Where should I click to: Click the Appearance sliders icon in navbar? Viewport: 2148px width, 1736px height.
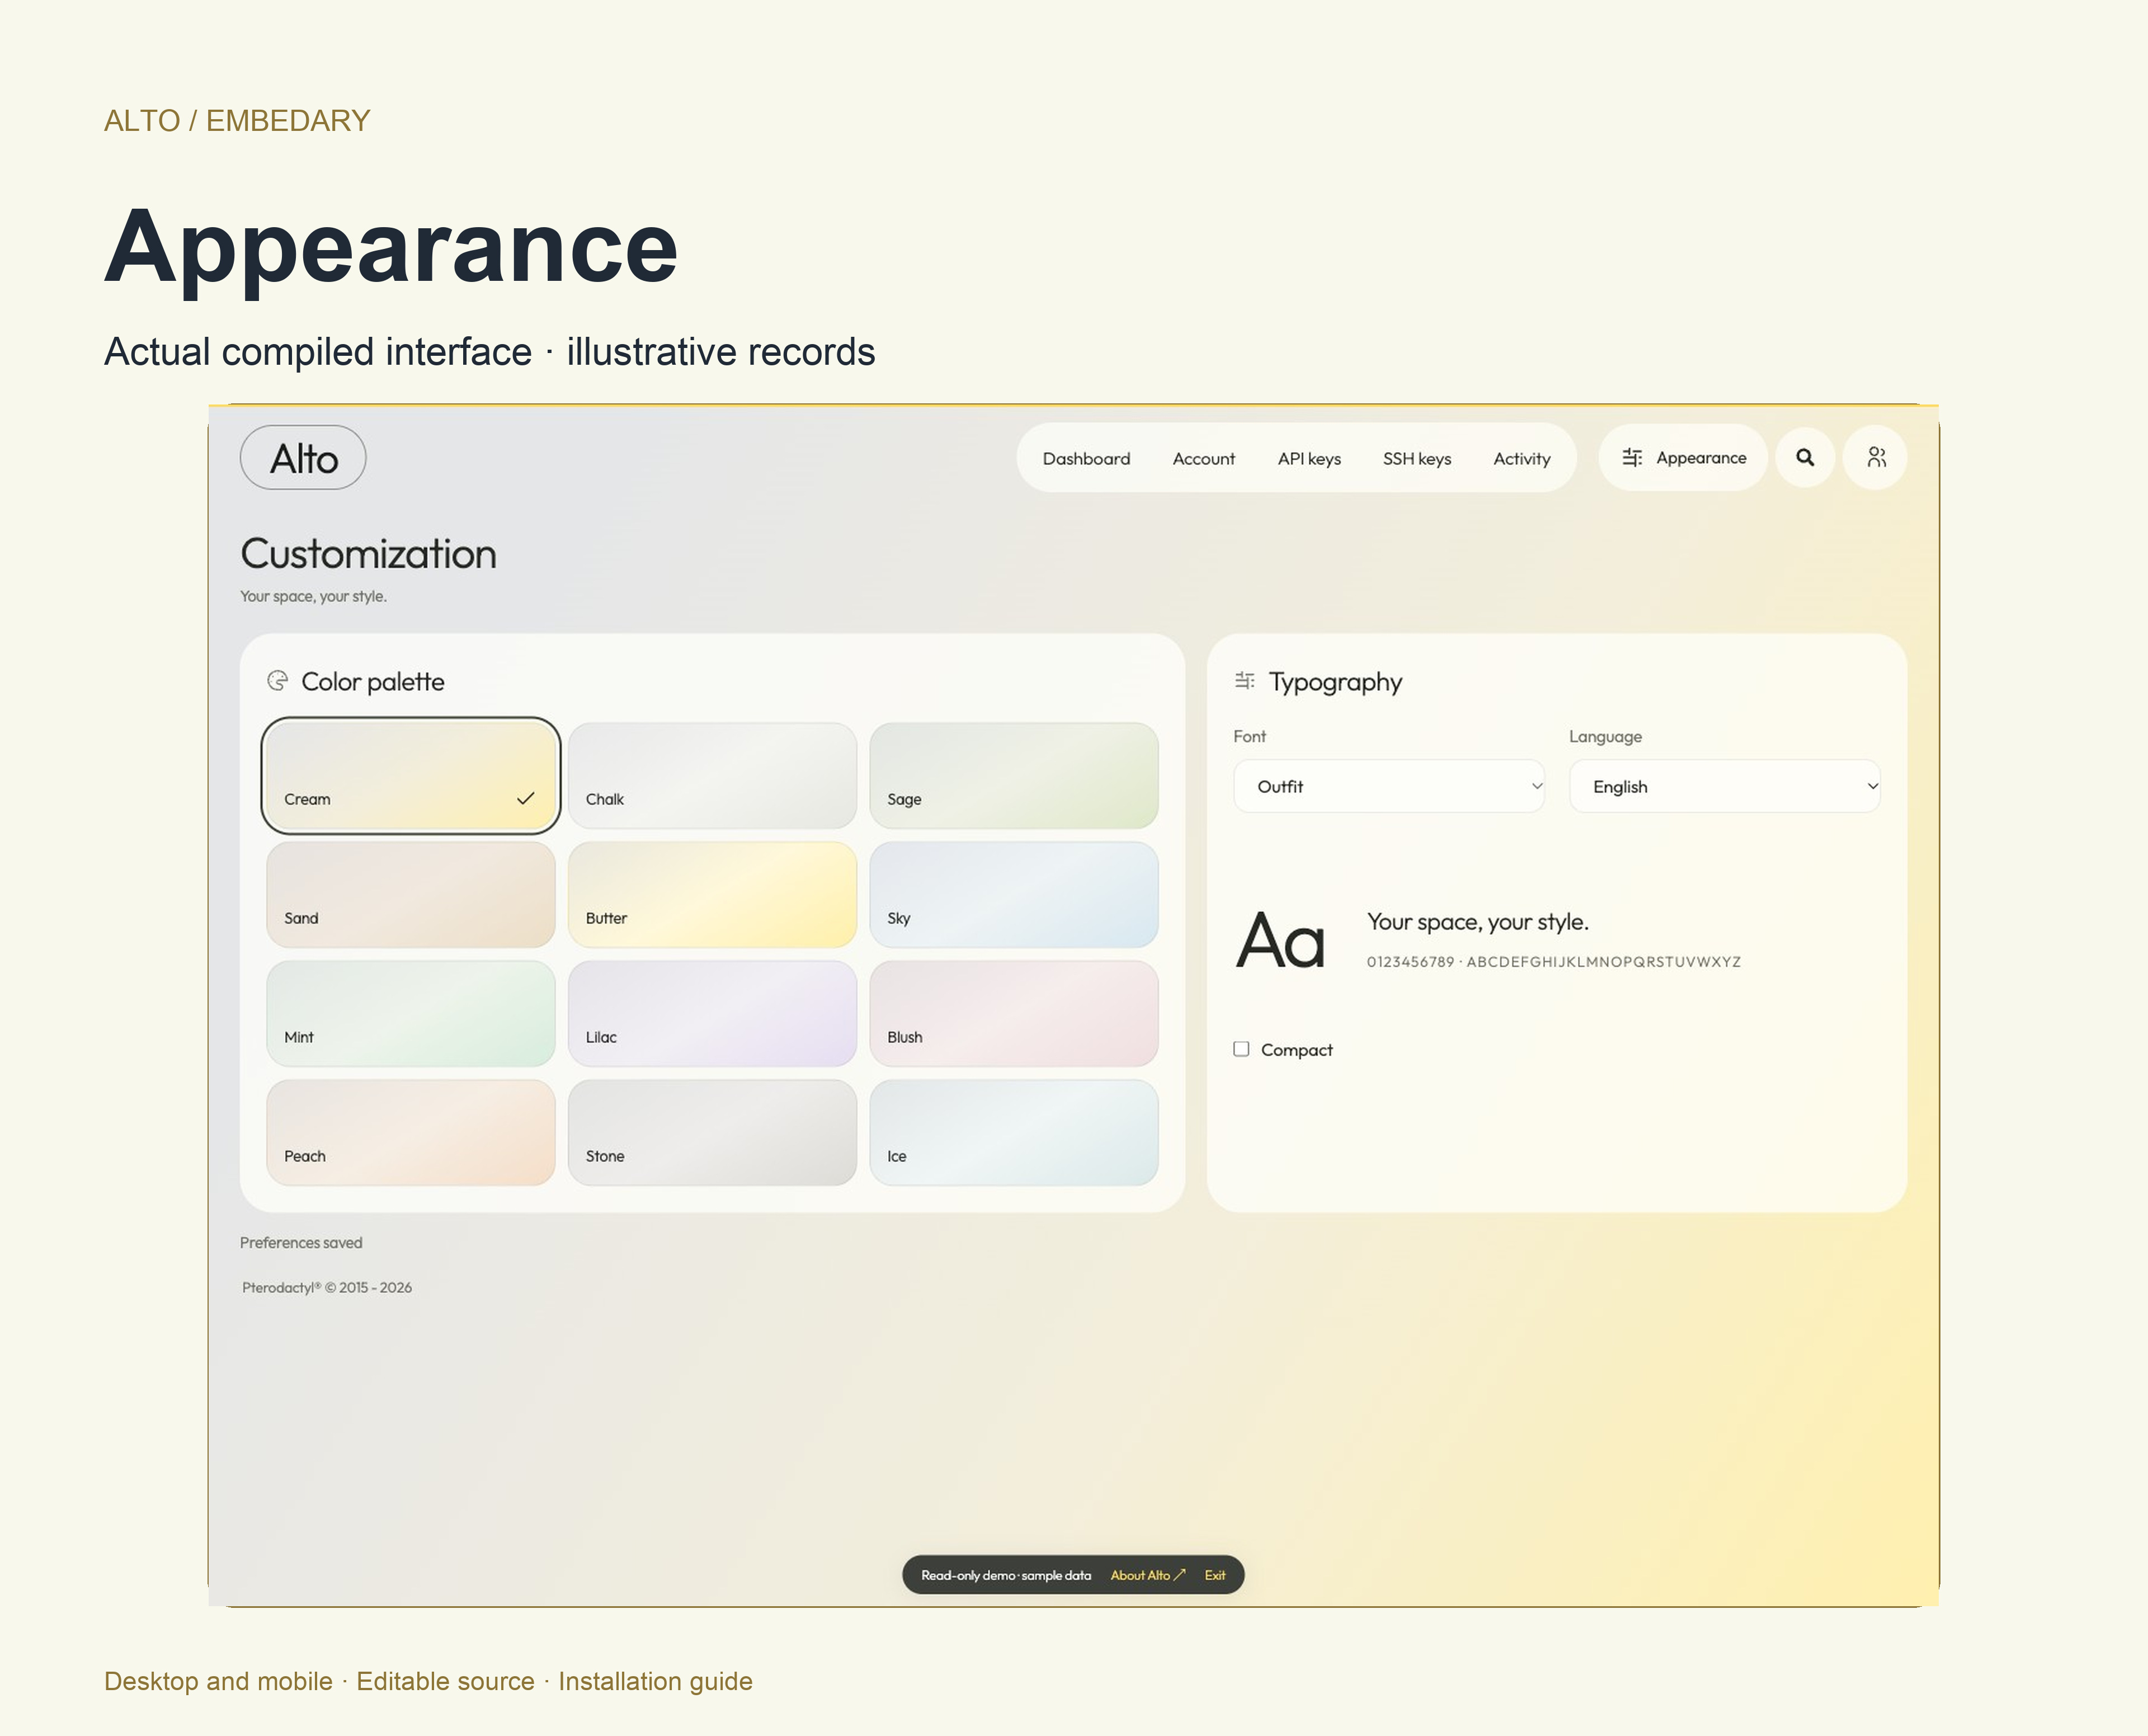pyautogui.click(x=1632, y=457)
